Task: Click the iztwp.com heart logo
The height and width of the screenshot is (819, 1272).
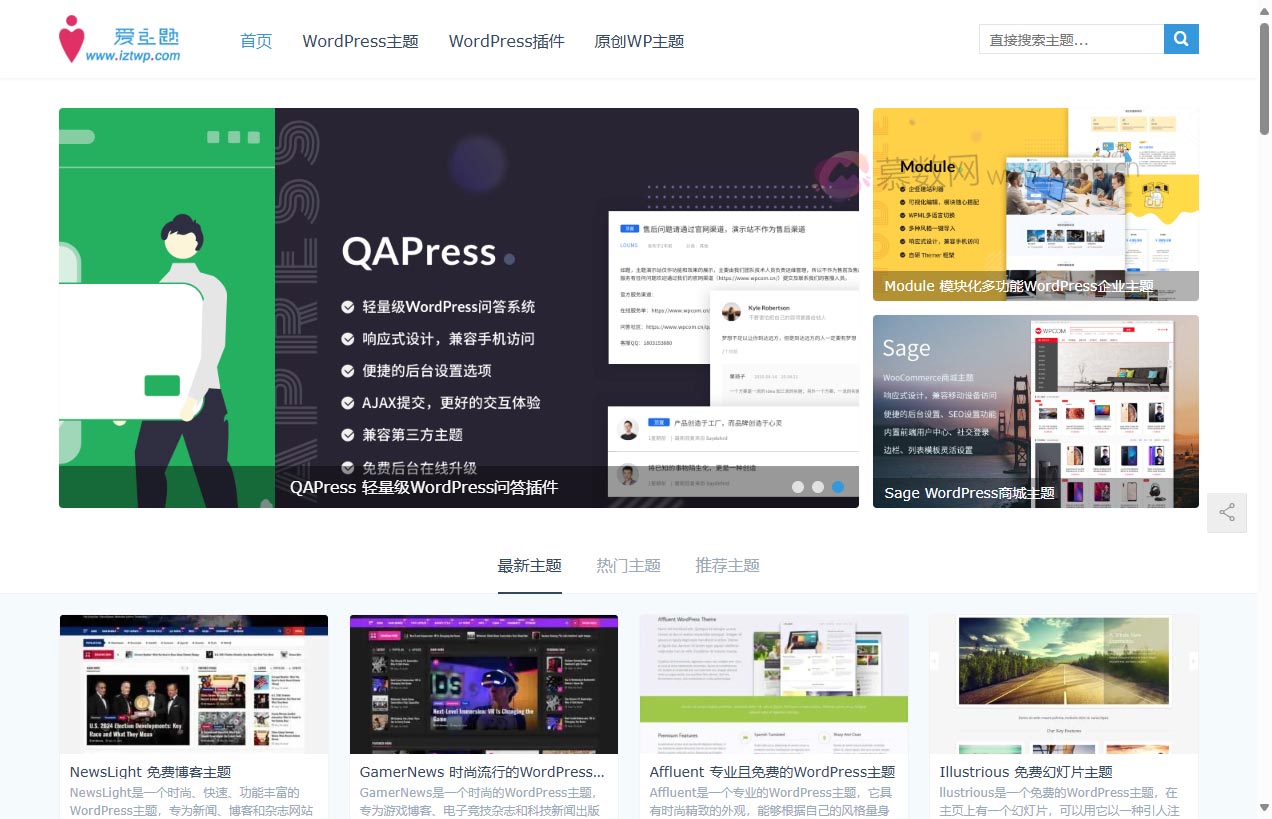Action: point(119,40)
